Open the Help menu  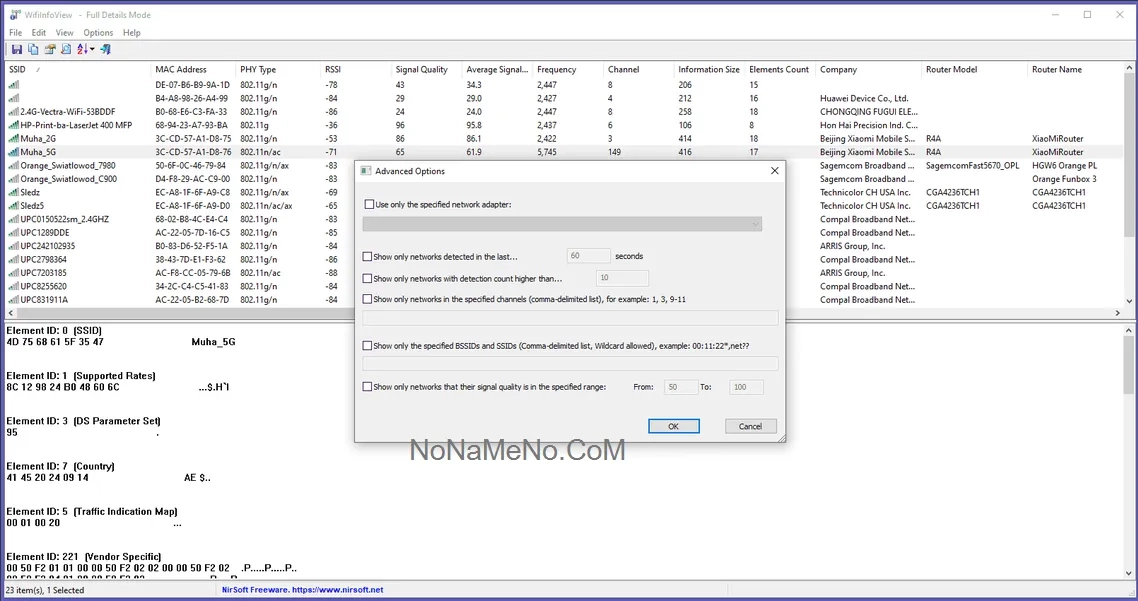tap(131, 33)
